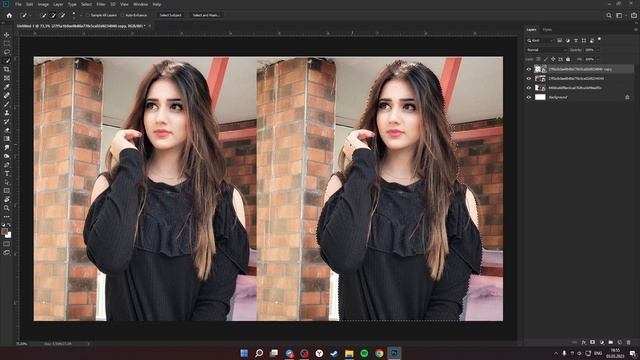Select the History Brush tool
The image size is (640, 360).
7,121
